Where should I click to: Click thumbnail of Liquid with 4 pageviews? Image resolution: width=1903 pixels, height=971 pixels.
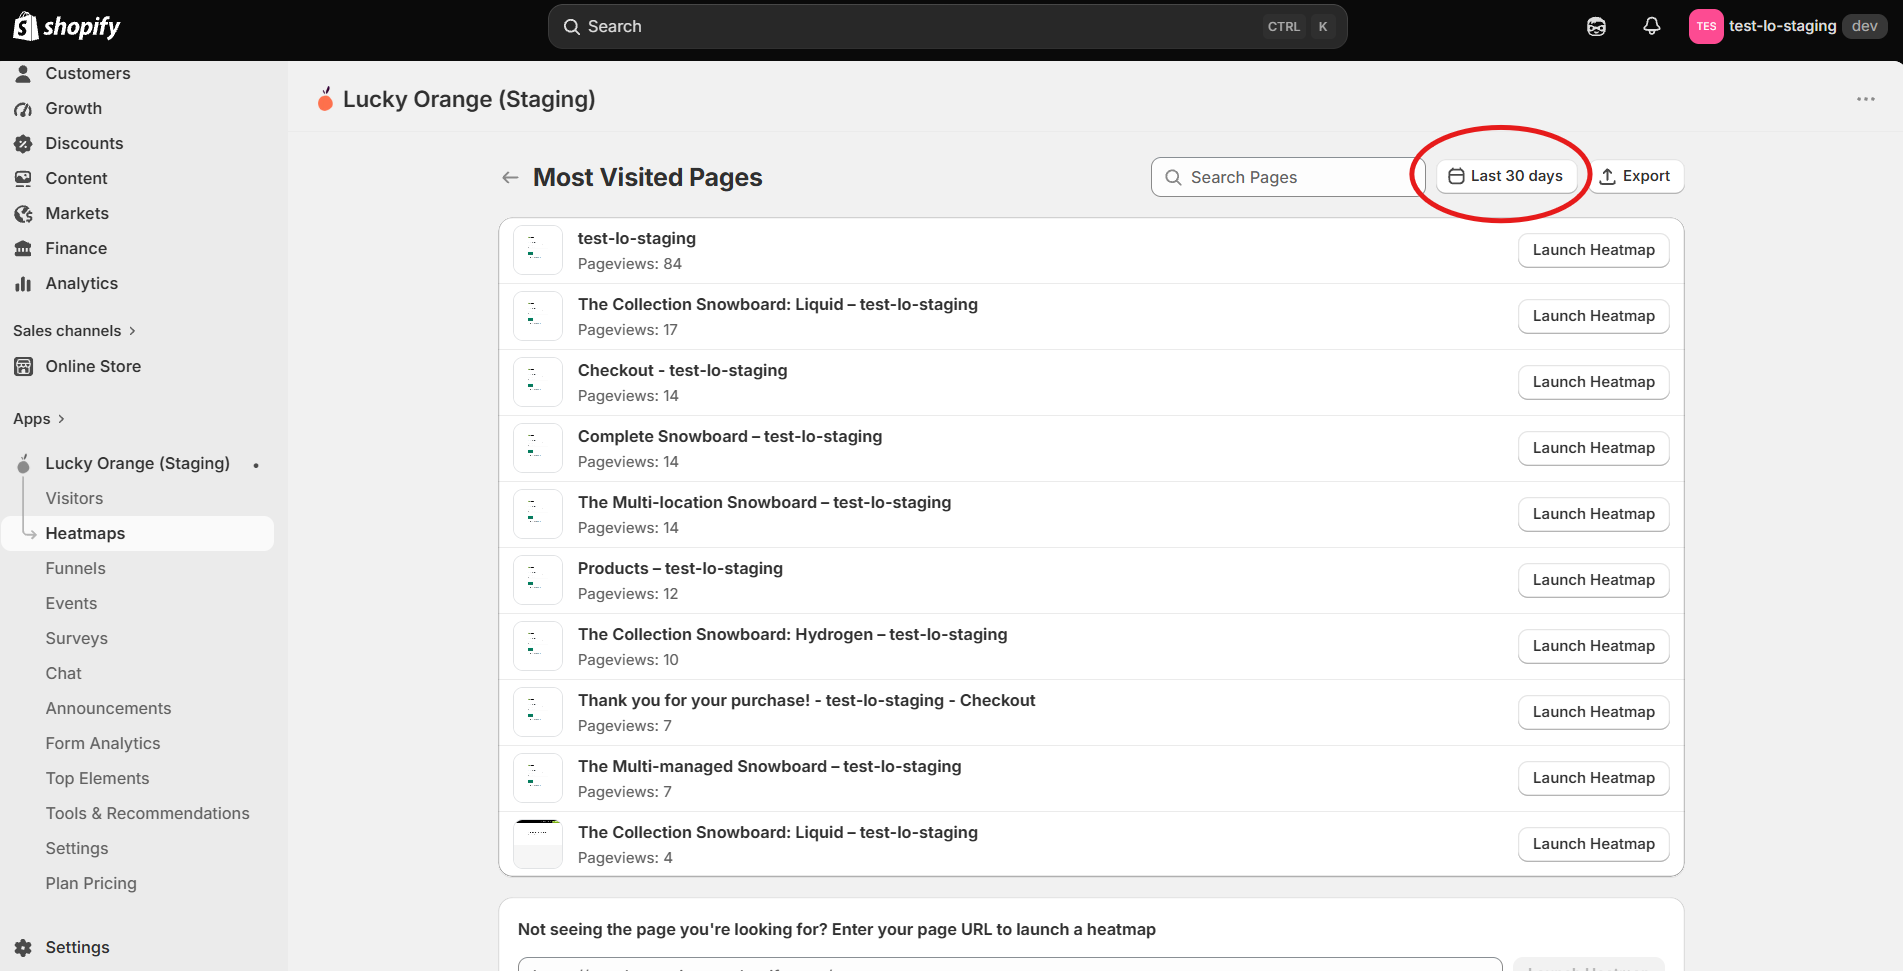pyautogui.click(x=538, y=844)
